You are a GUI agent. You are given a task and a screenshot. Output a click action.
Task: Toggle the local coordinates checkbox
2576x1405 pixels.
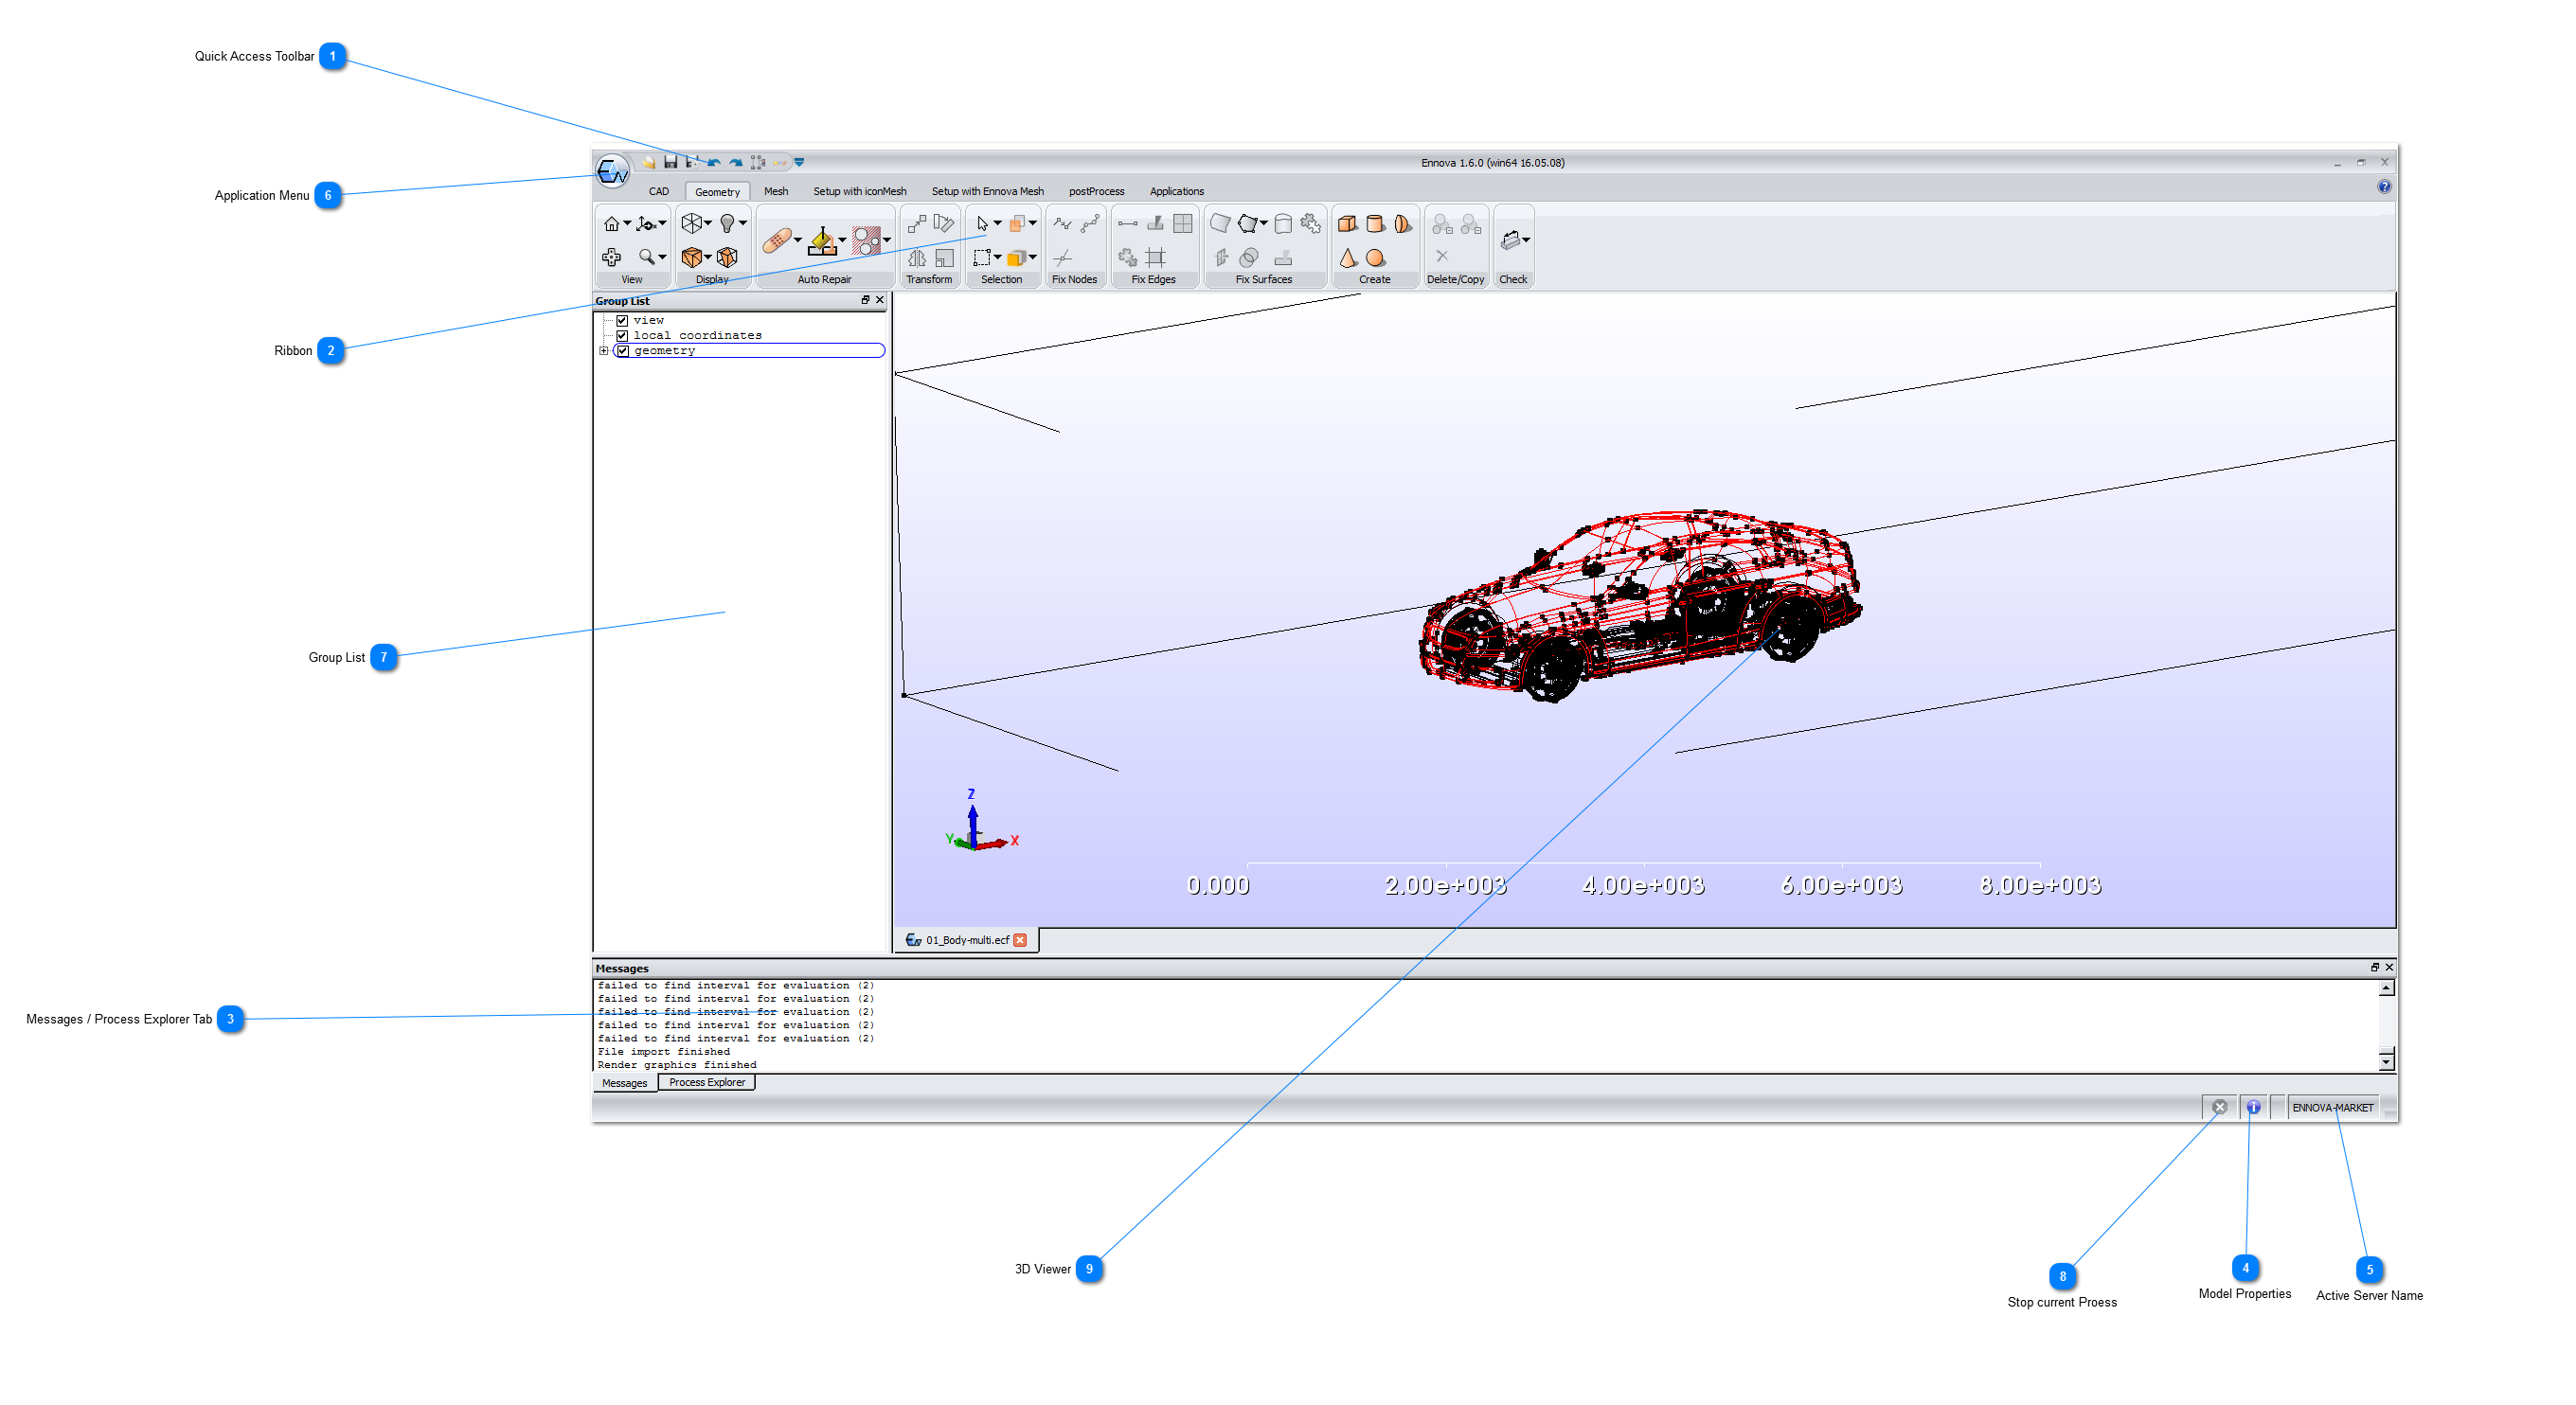coord(622,336)
